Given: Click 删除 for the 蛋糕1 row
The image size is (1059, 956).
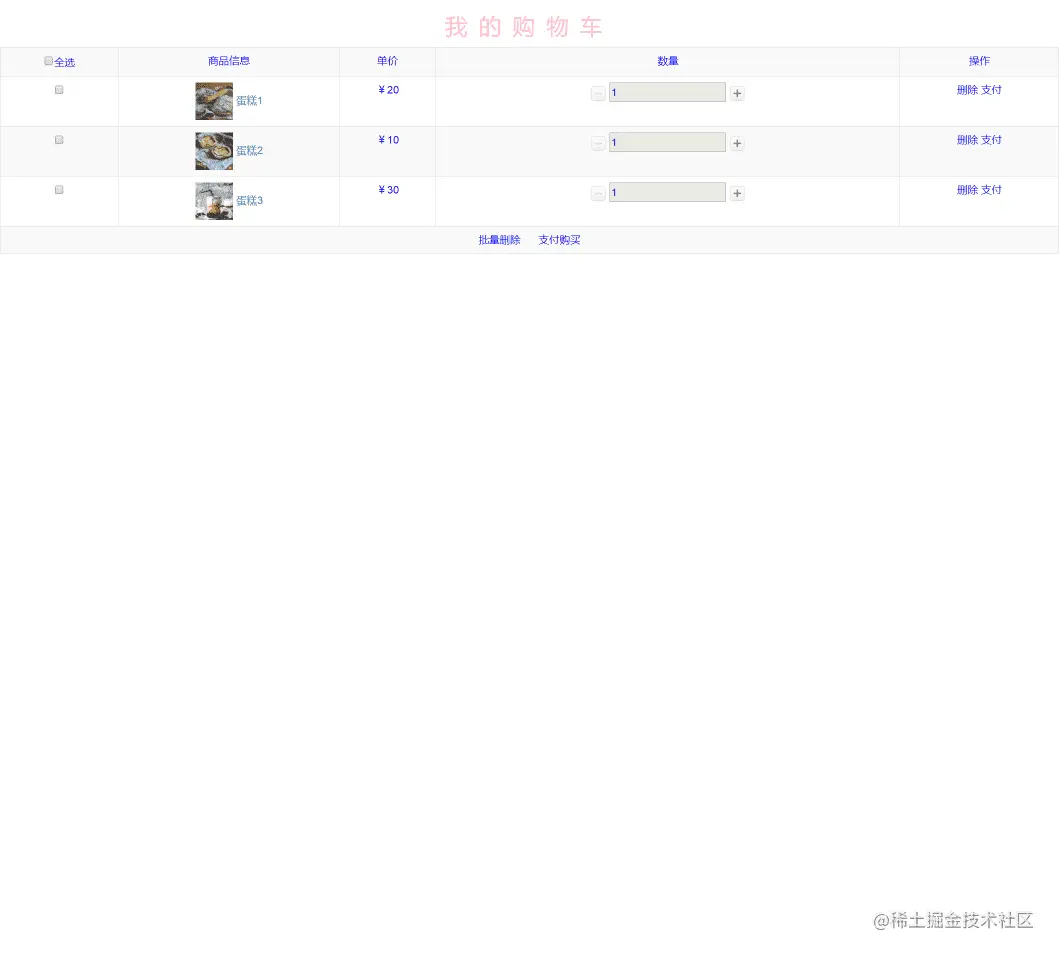Looking at the screenshot, I should 967,90.
